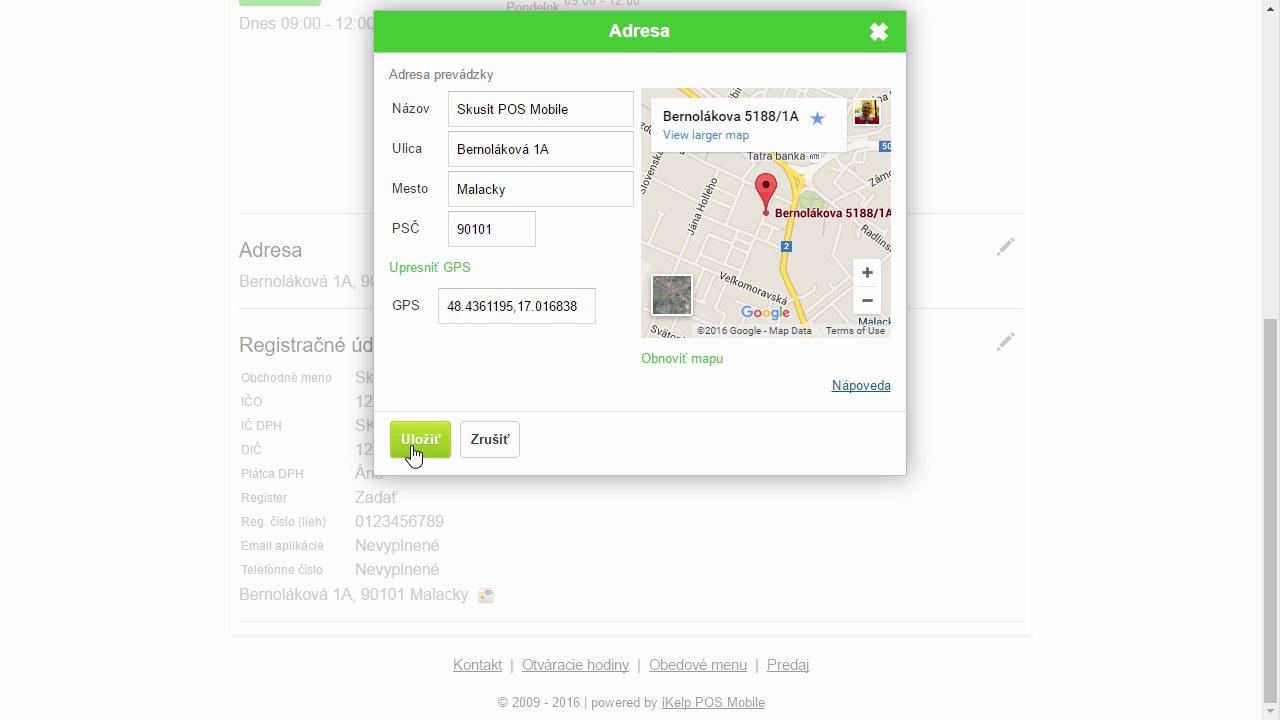Refresh the map via Obnoviť mapu
Viewport: 1280px width, 720px height.
[x=682, y=358]
